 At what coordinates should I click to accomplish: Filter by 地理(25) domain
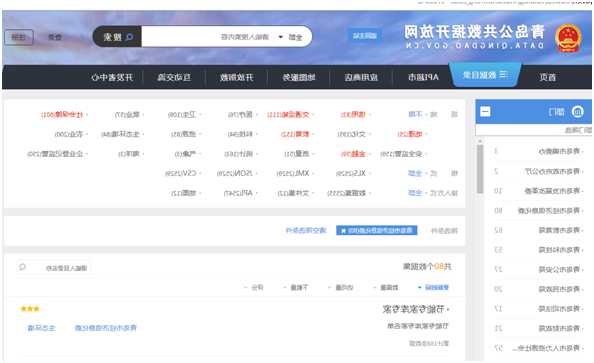(x=410, y=134)
